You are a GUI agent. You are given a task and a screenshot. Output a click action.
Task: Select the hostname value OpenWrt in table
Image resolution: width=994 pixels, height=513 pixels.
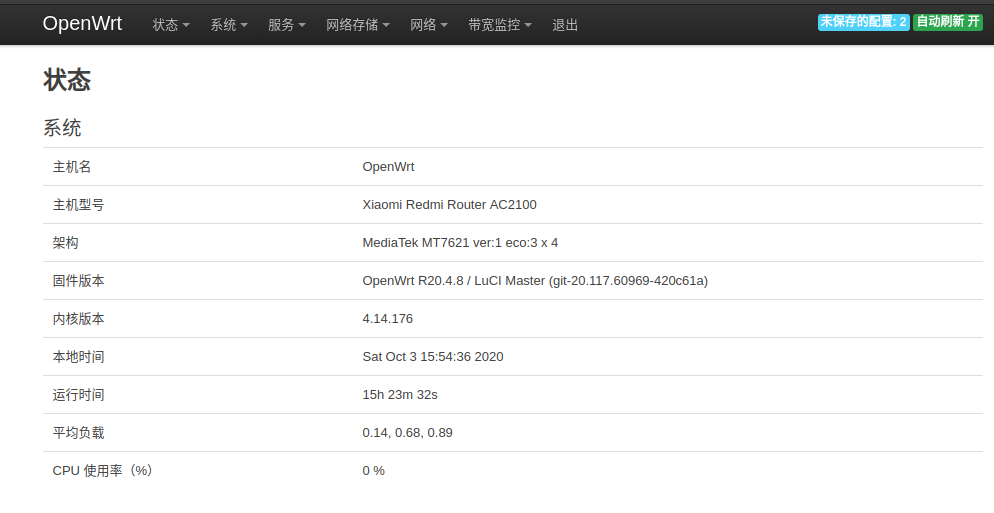click(388, 167)
